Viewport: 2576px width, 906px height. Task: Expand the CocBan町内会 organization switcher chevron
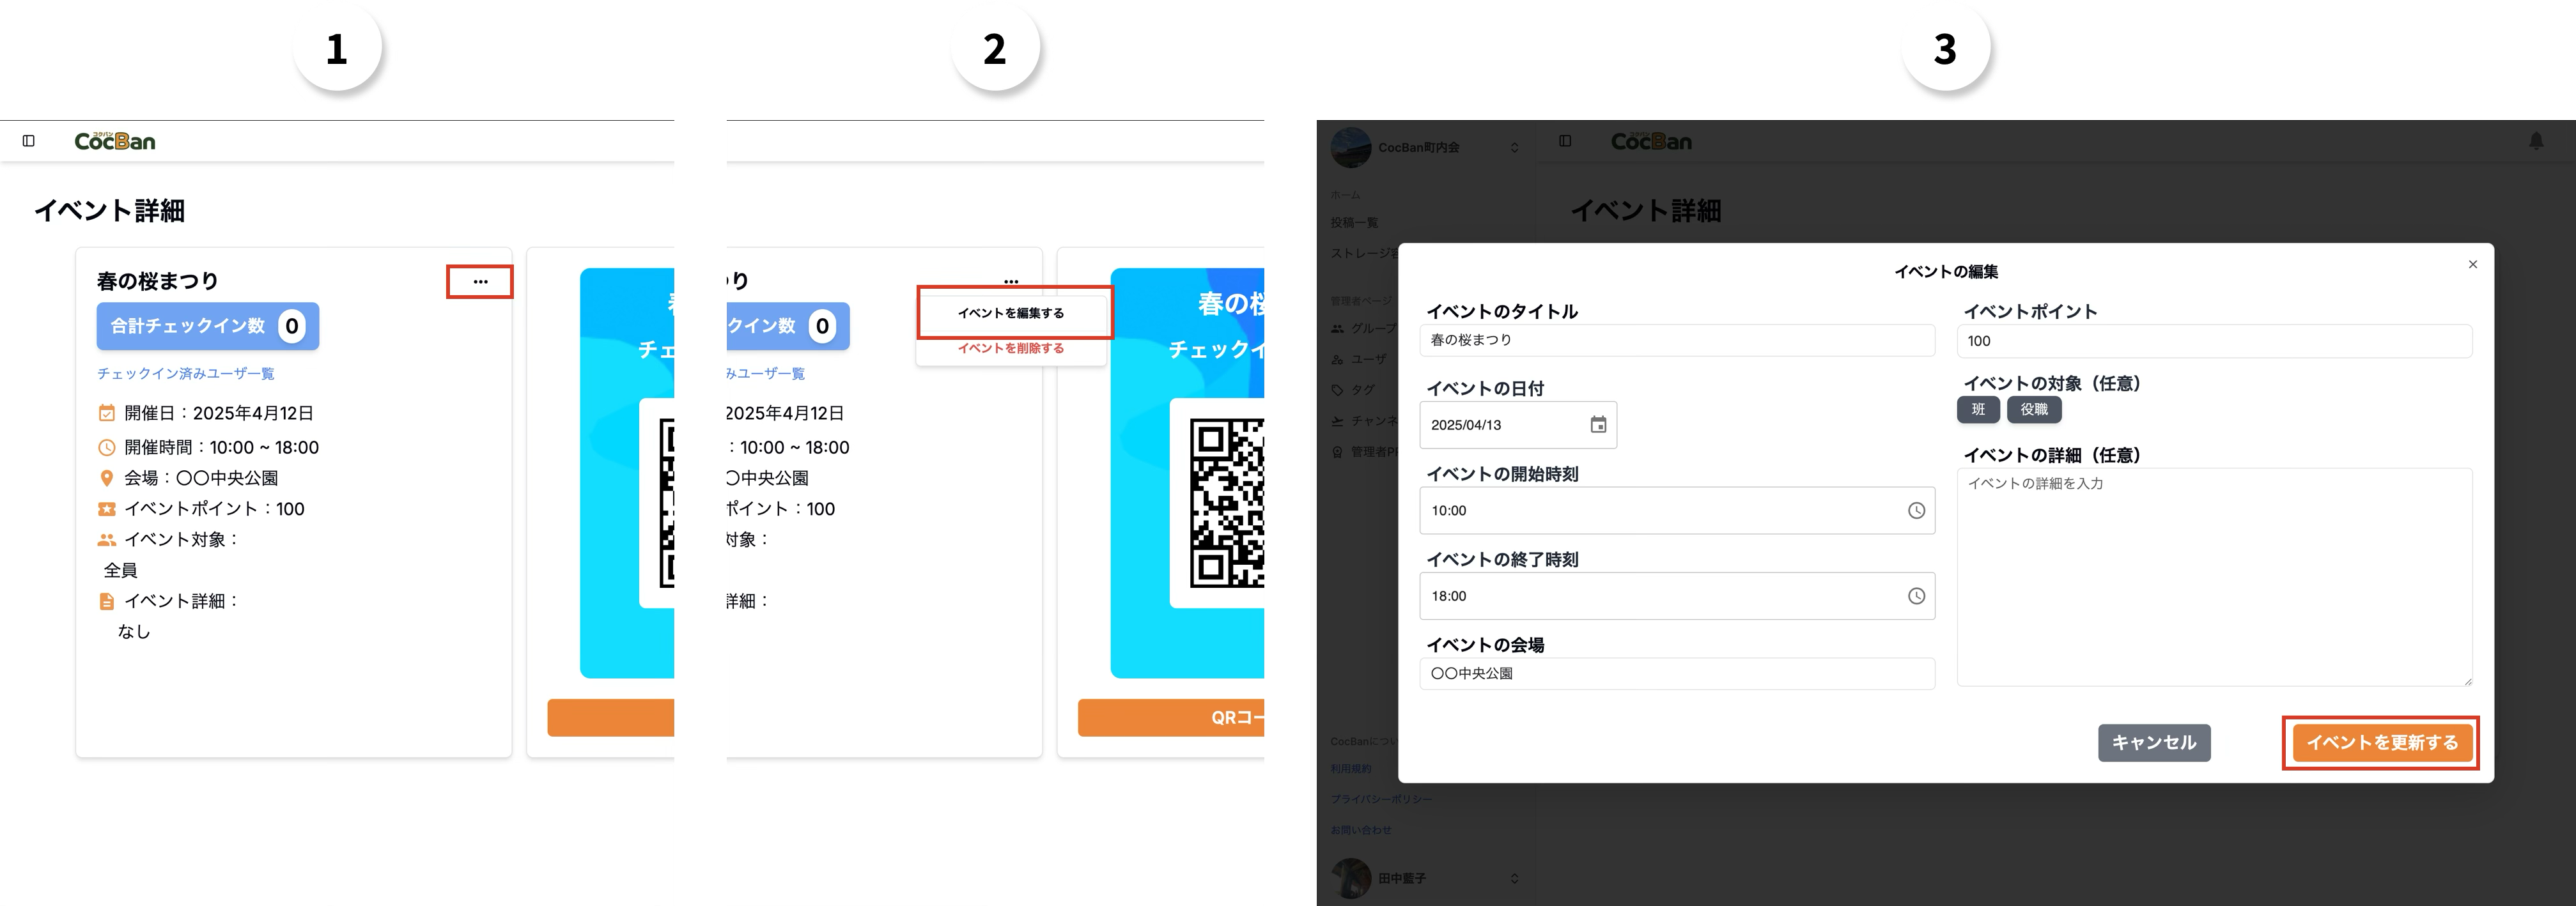click(1514, 147)
